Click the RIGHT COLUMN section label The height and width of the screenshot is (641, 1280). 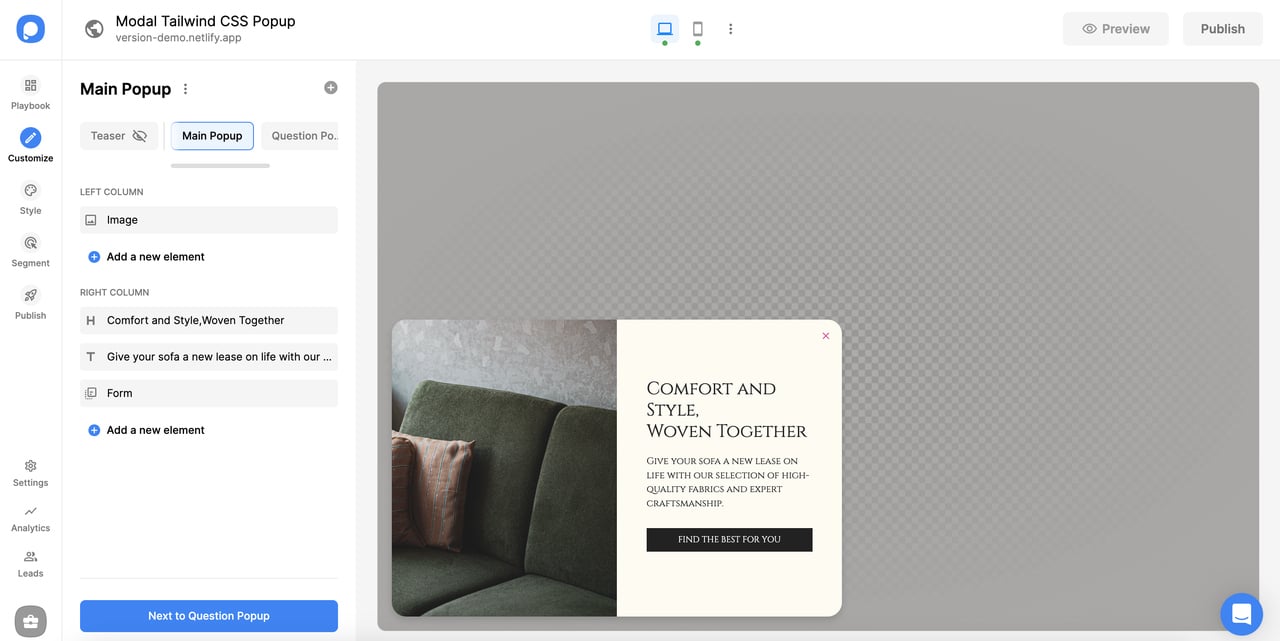click(115, 293)
